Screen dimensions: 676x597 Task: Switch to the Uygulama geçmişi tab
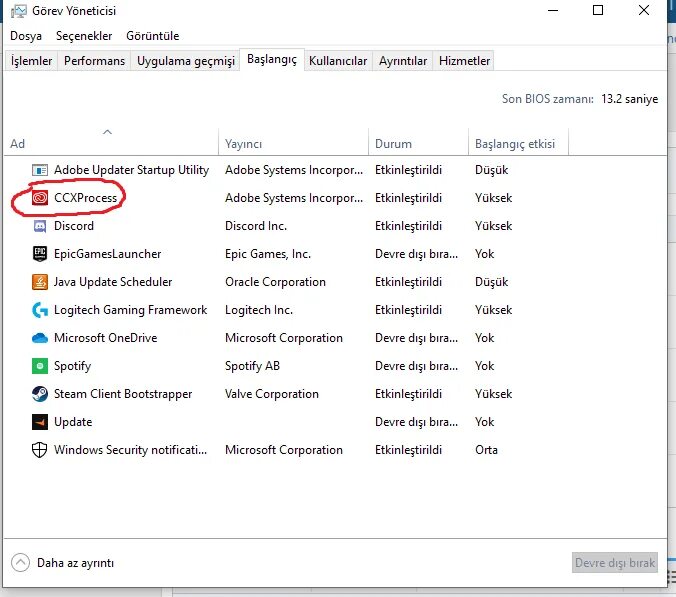[x=186, y=61]
